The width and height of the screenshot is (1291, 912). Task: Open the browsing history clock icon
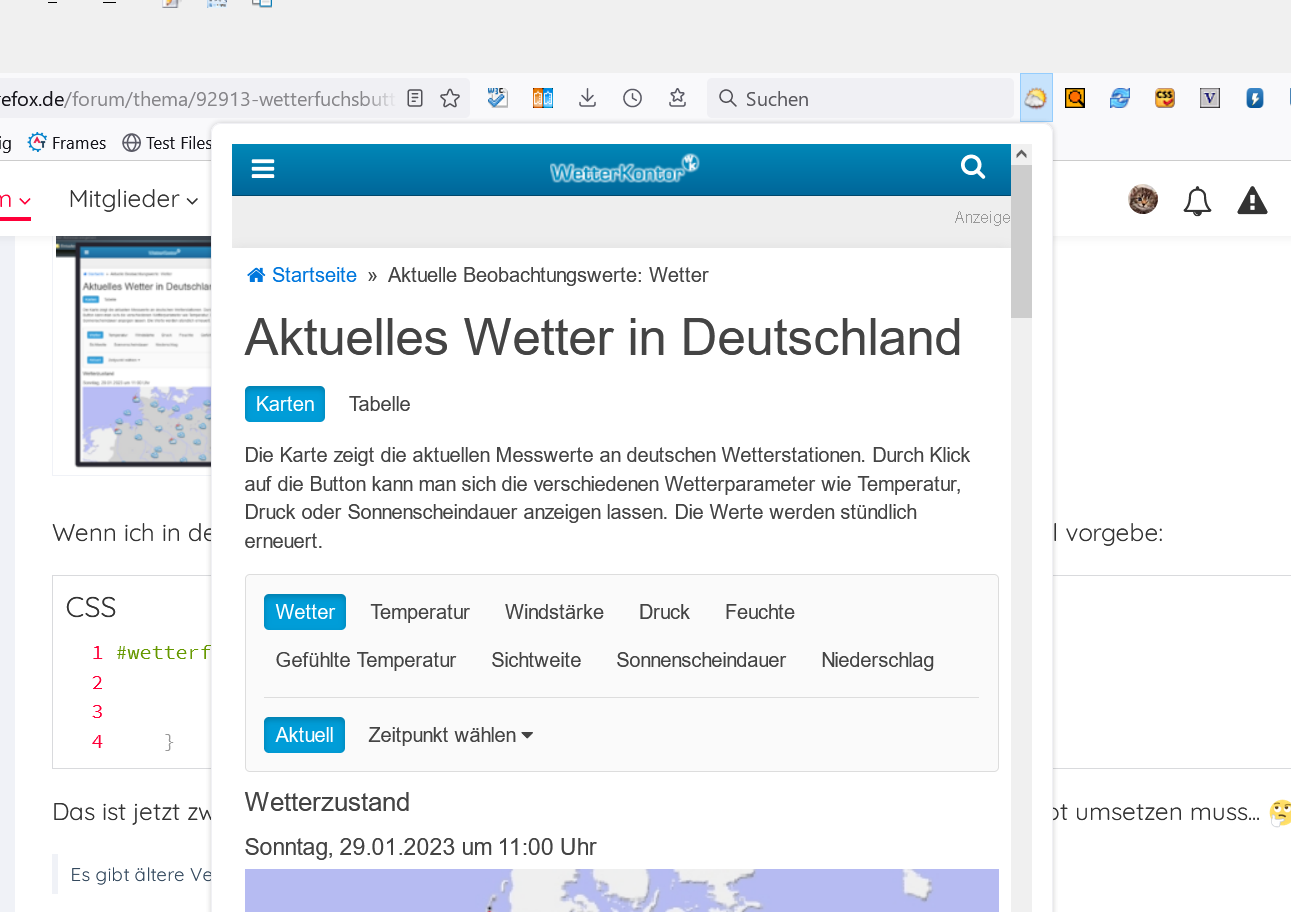point(632,98)
